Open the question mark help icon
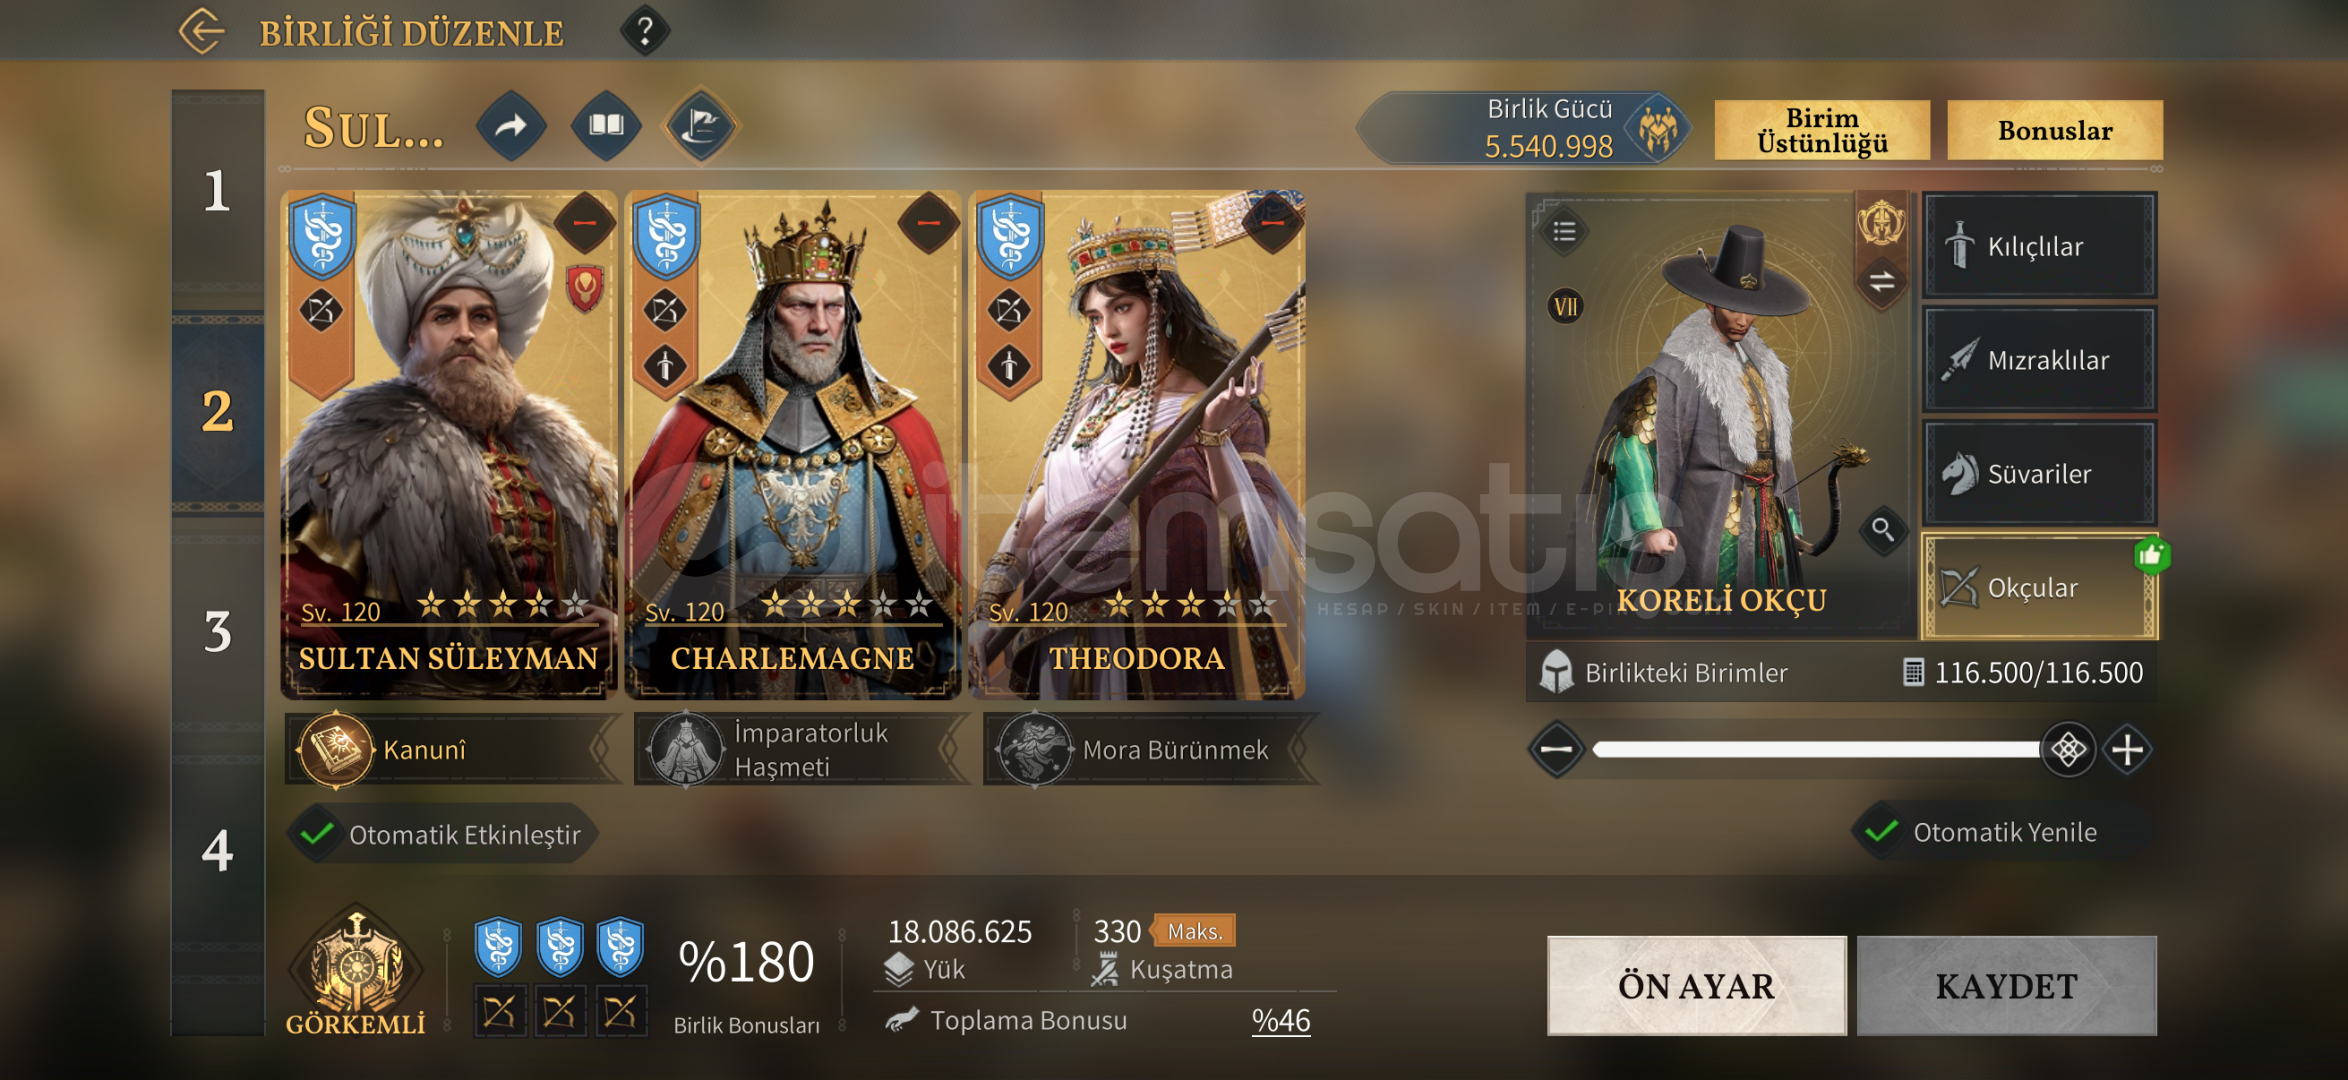This screenshot has width=2348, height=1080. 645,31
